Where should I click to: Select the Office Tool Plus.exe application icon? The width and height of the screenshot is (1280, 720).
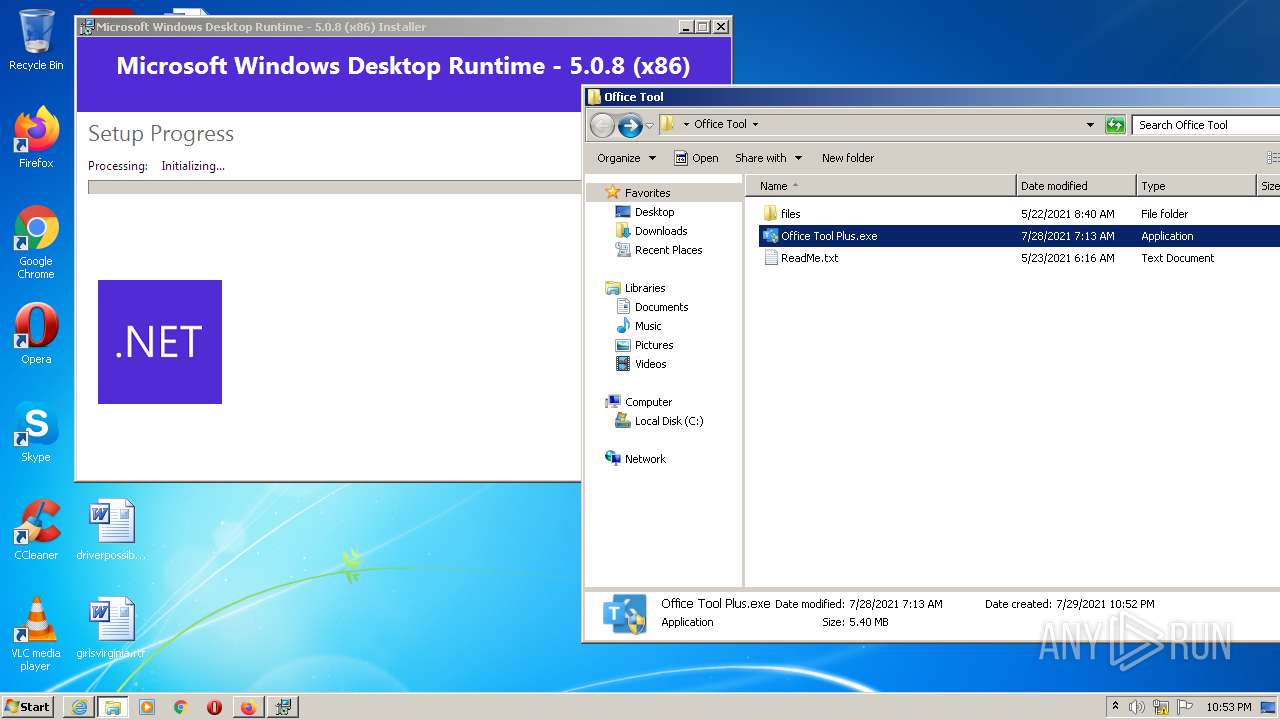pyautogui.click(x=770, y=236)
